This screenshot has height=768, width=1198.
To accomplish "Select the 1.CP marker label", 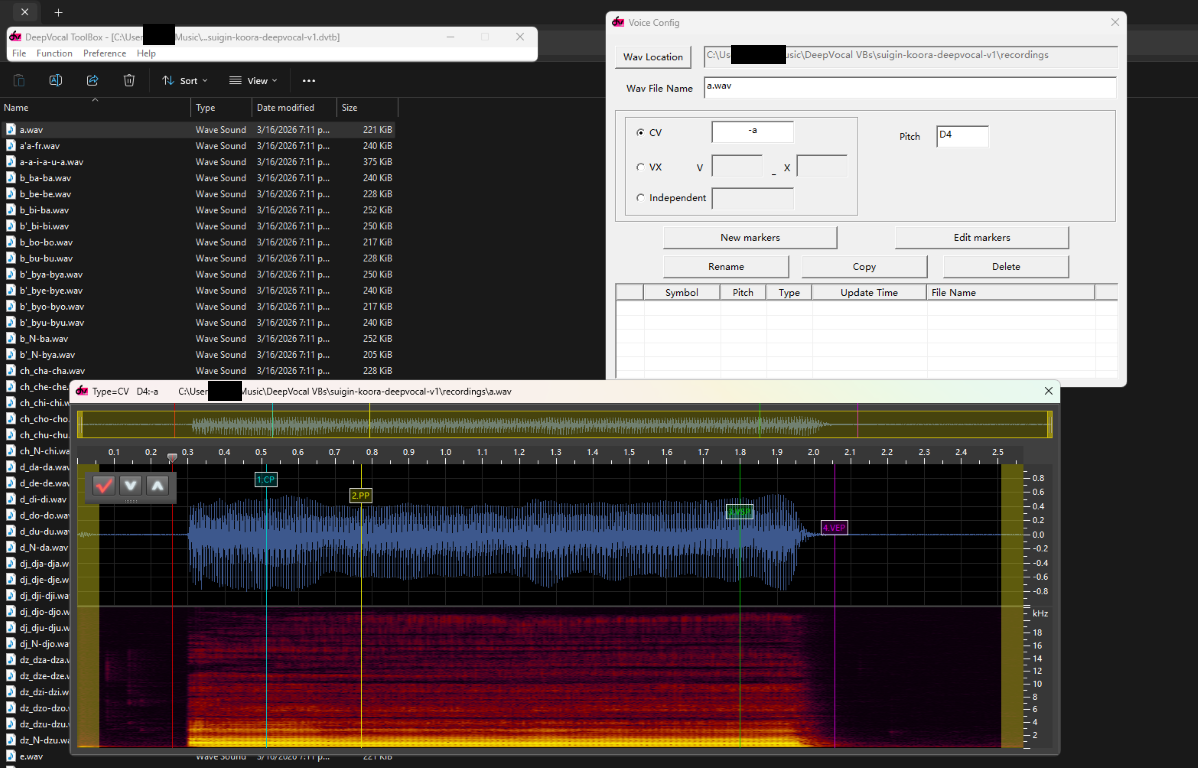I will pos(266,480).
